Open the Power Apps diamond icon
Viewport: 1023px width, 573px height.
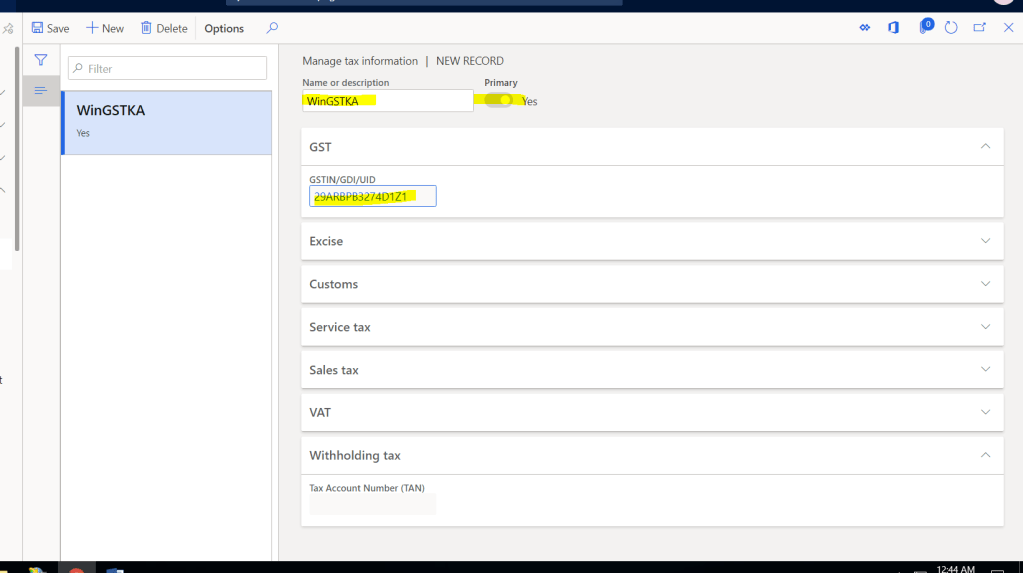click(865, 28)
